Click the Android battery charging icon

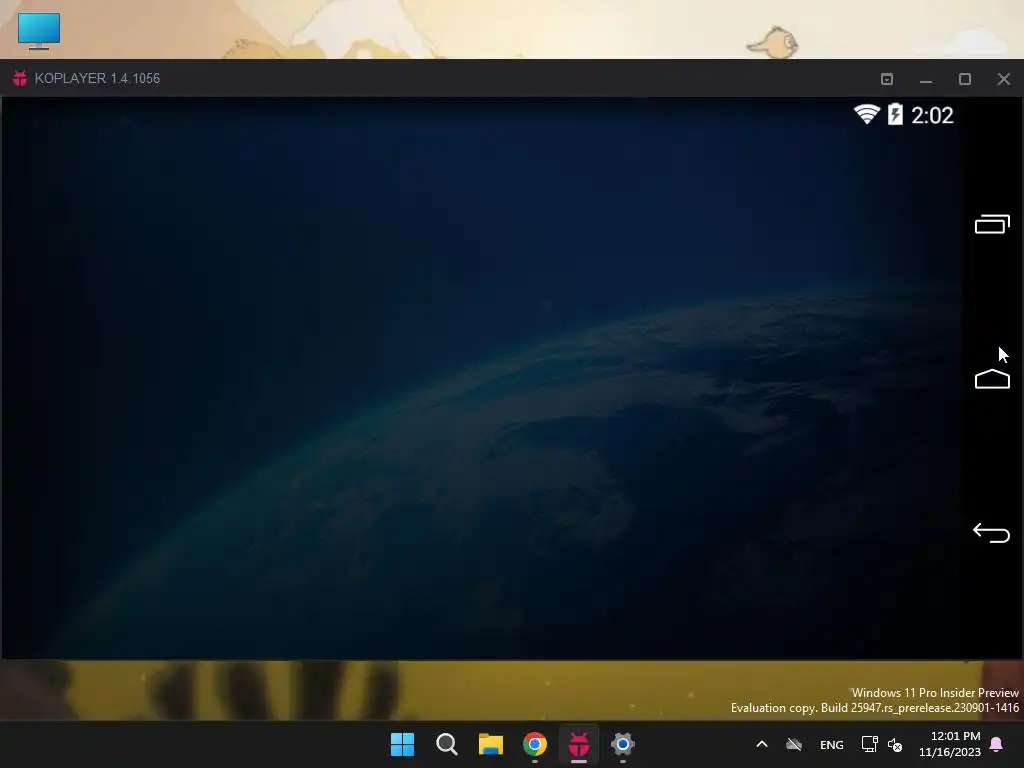895,114
